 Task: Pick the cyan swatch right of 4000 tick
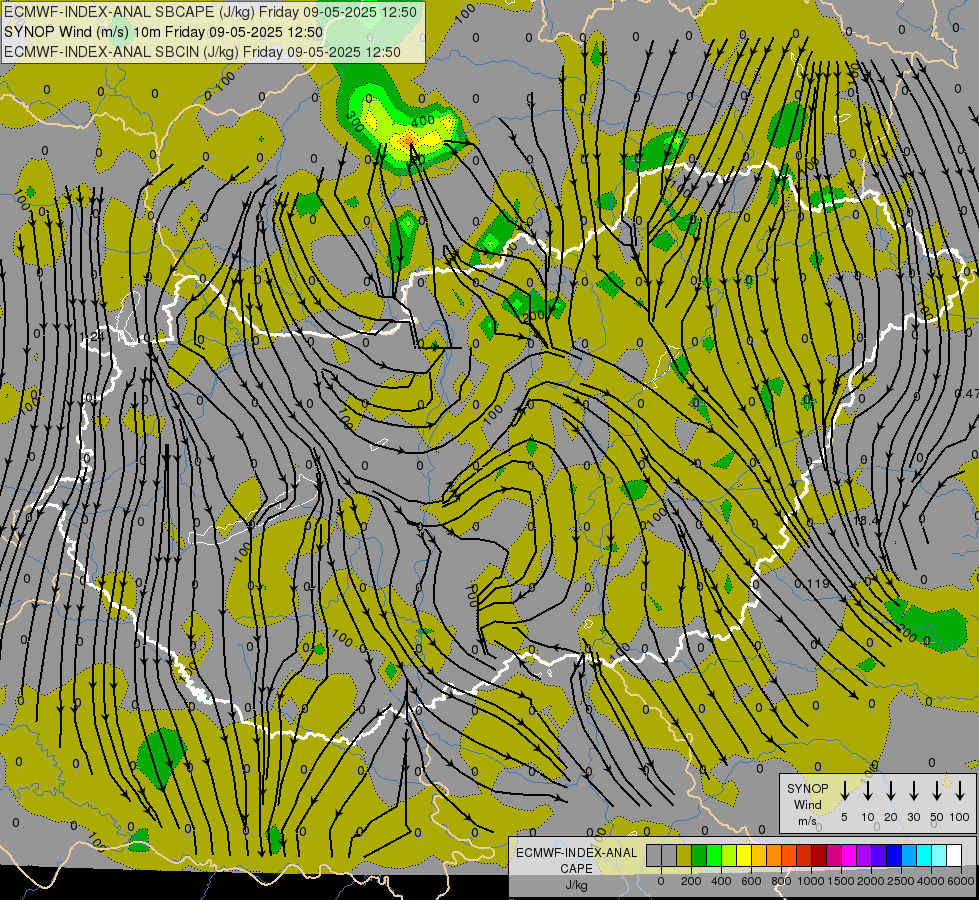click(x=939, y=855)
